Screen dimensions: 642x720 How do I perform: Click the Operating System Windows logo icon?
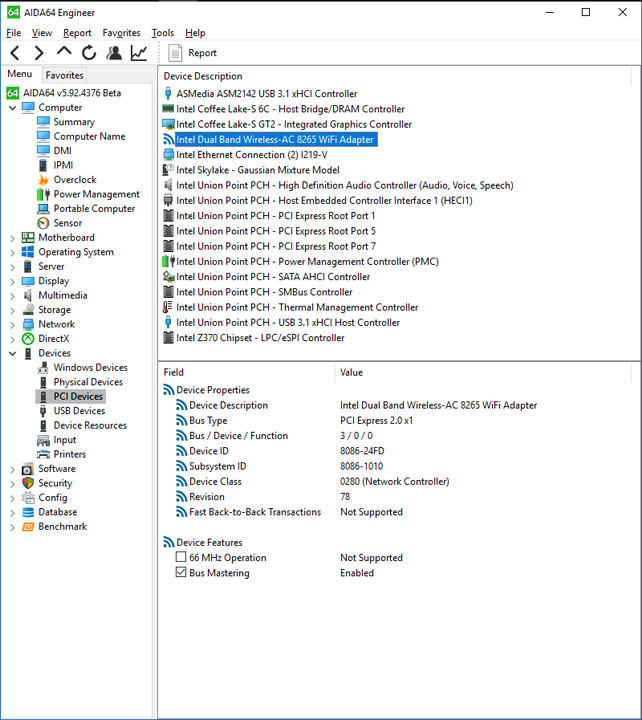(28, 252)
